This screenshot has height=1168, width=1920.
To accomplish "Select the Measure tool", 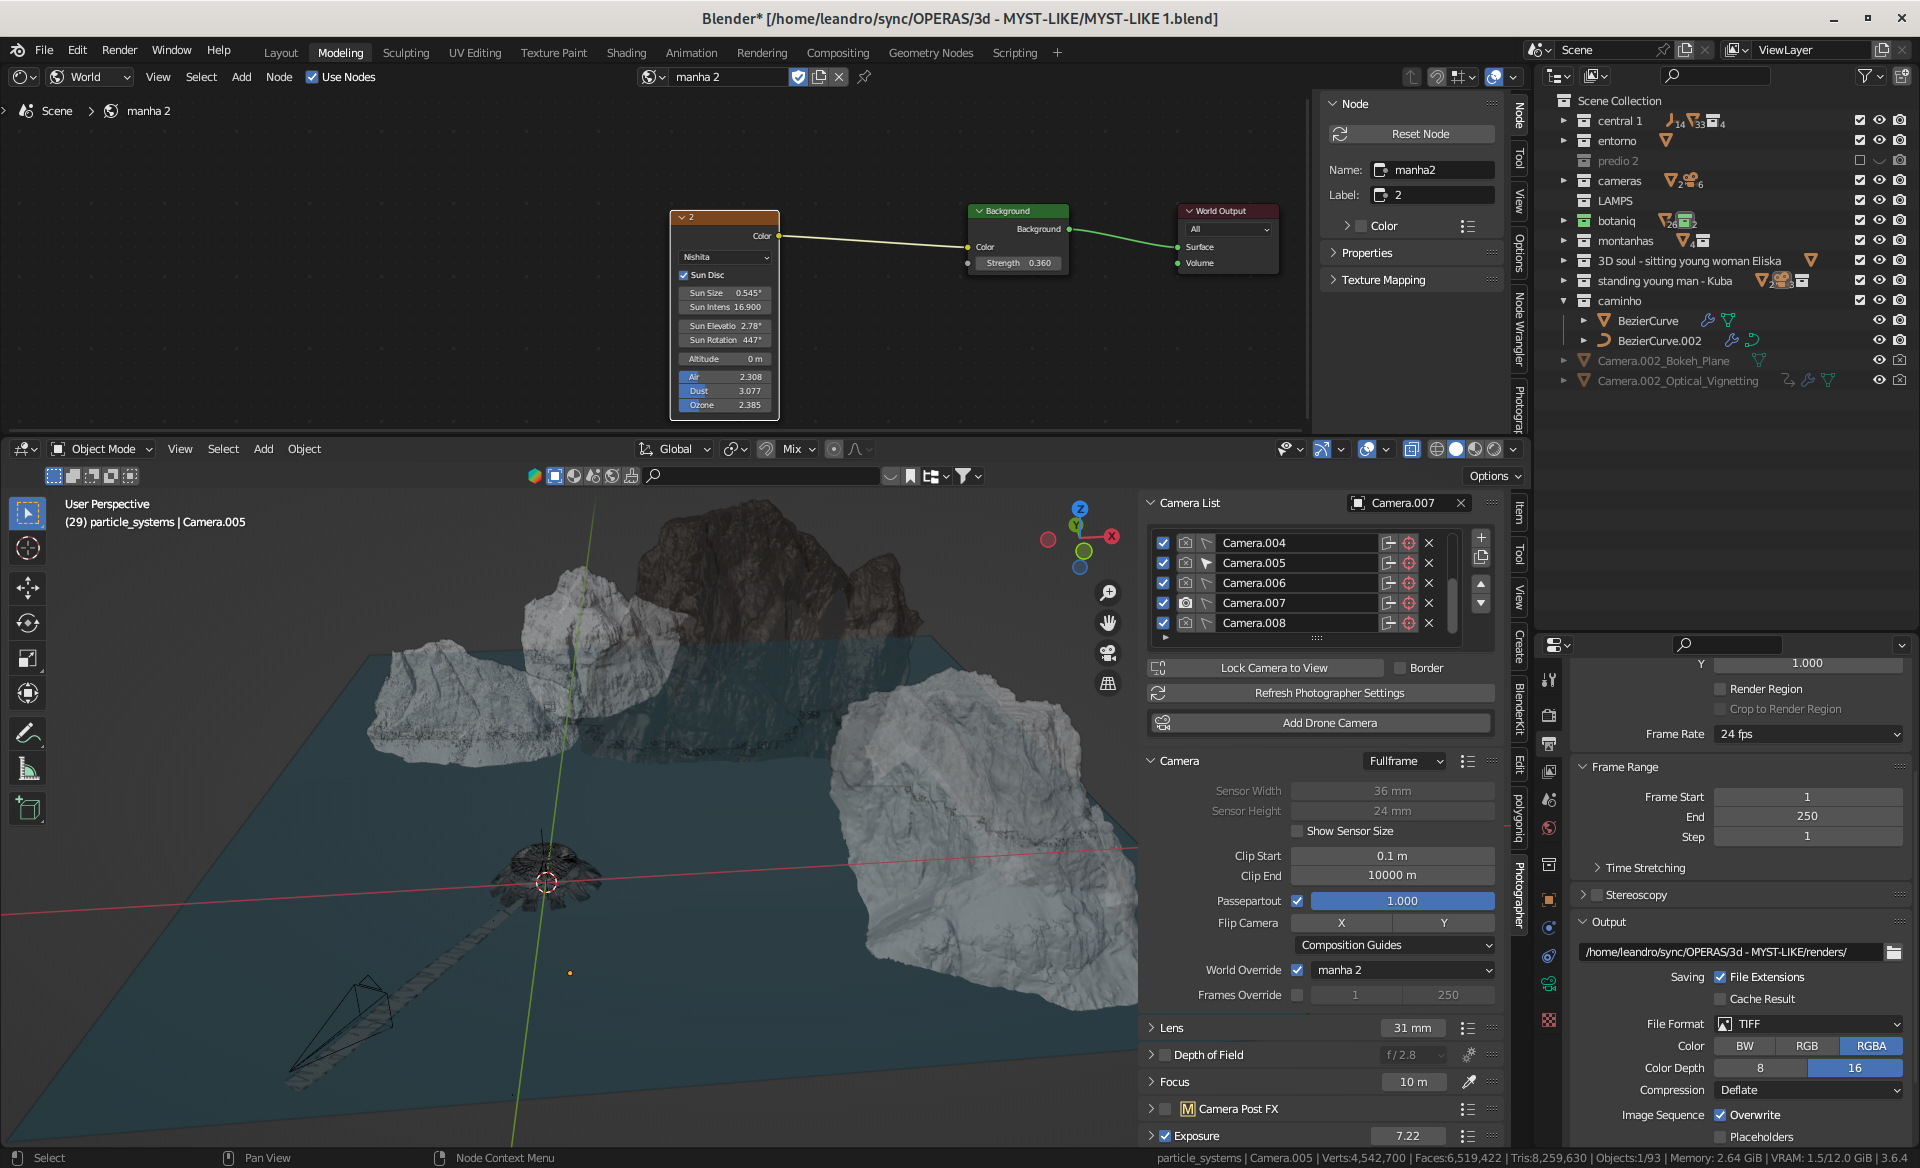I will coord(28,769).
